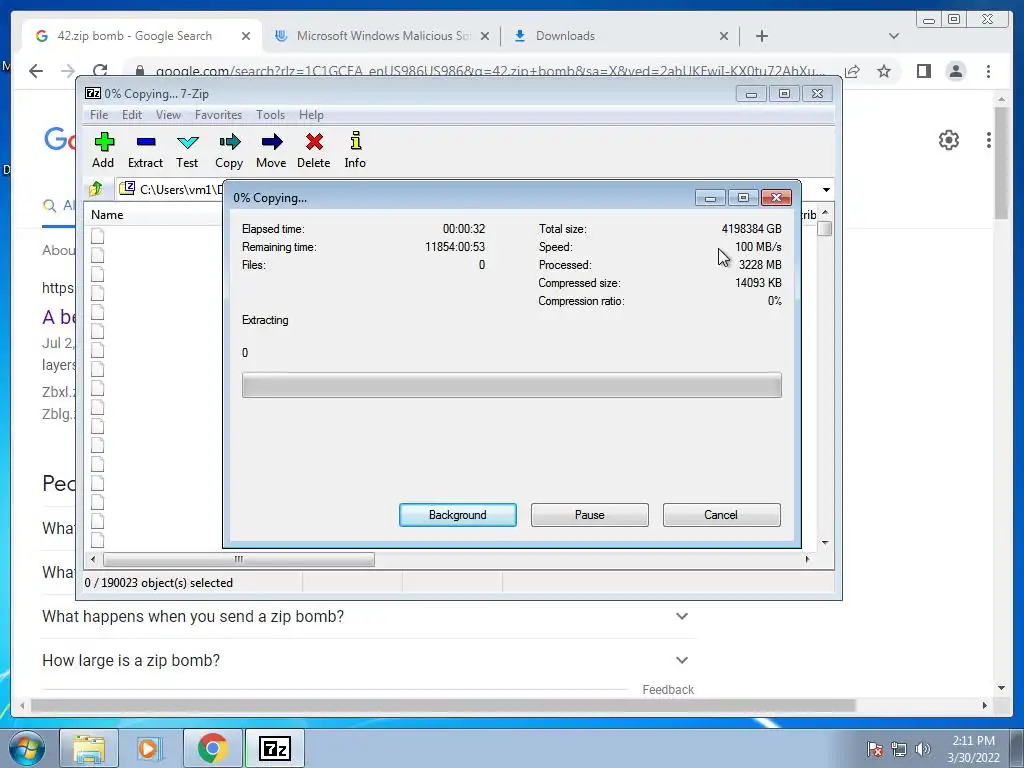Click the Name column header

click(107, 215)
